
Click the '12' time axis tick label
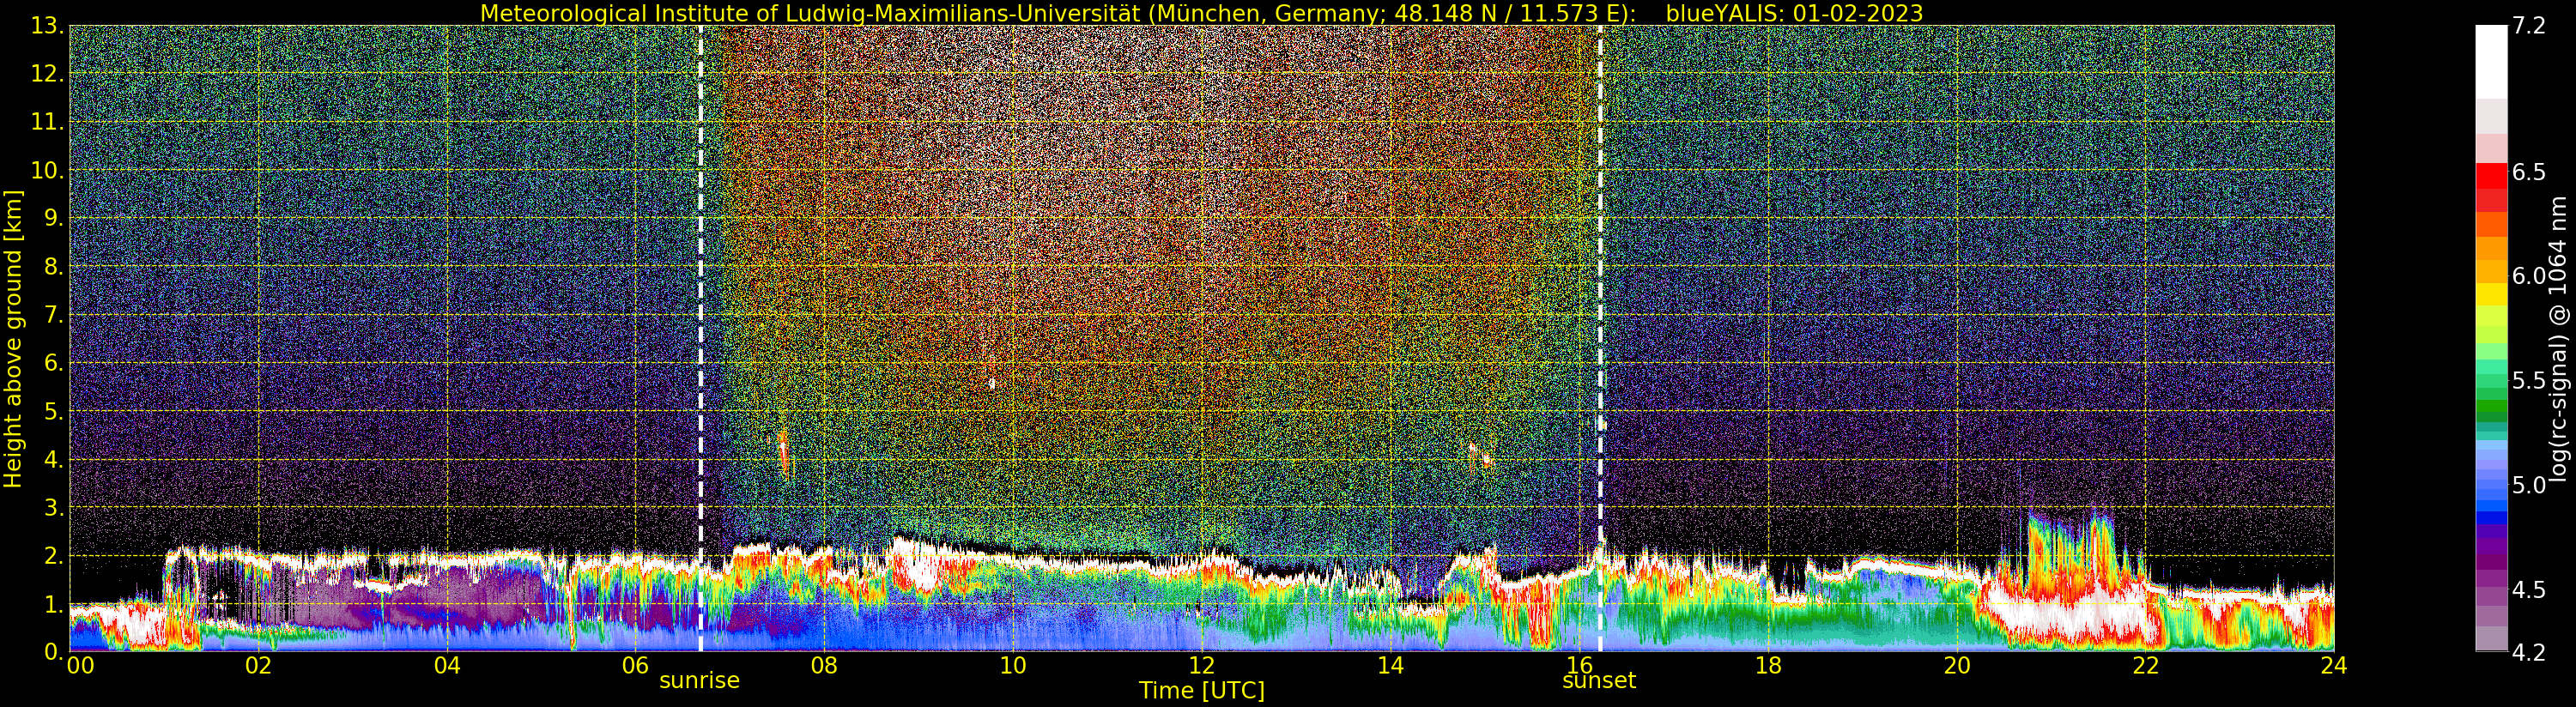[x=1201, y=665]
